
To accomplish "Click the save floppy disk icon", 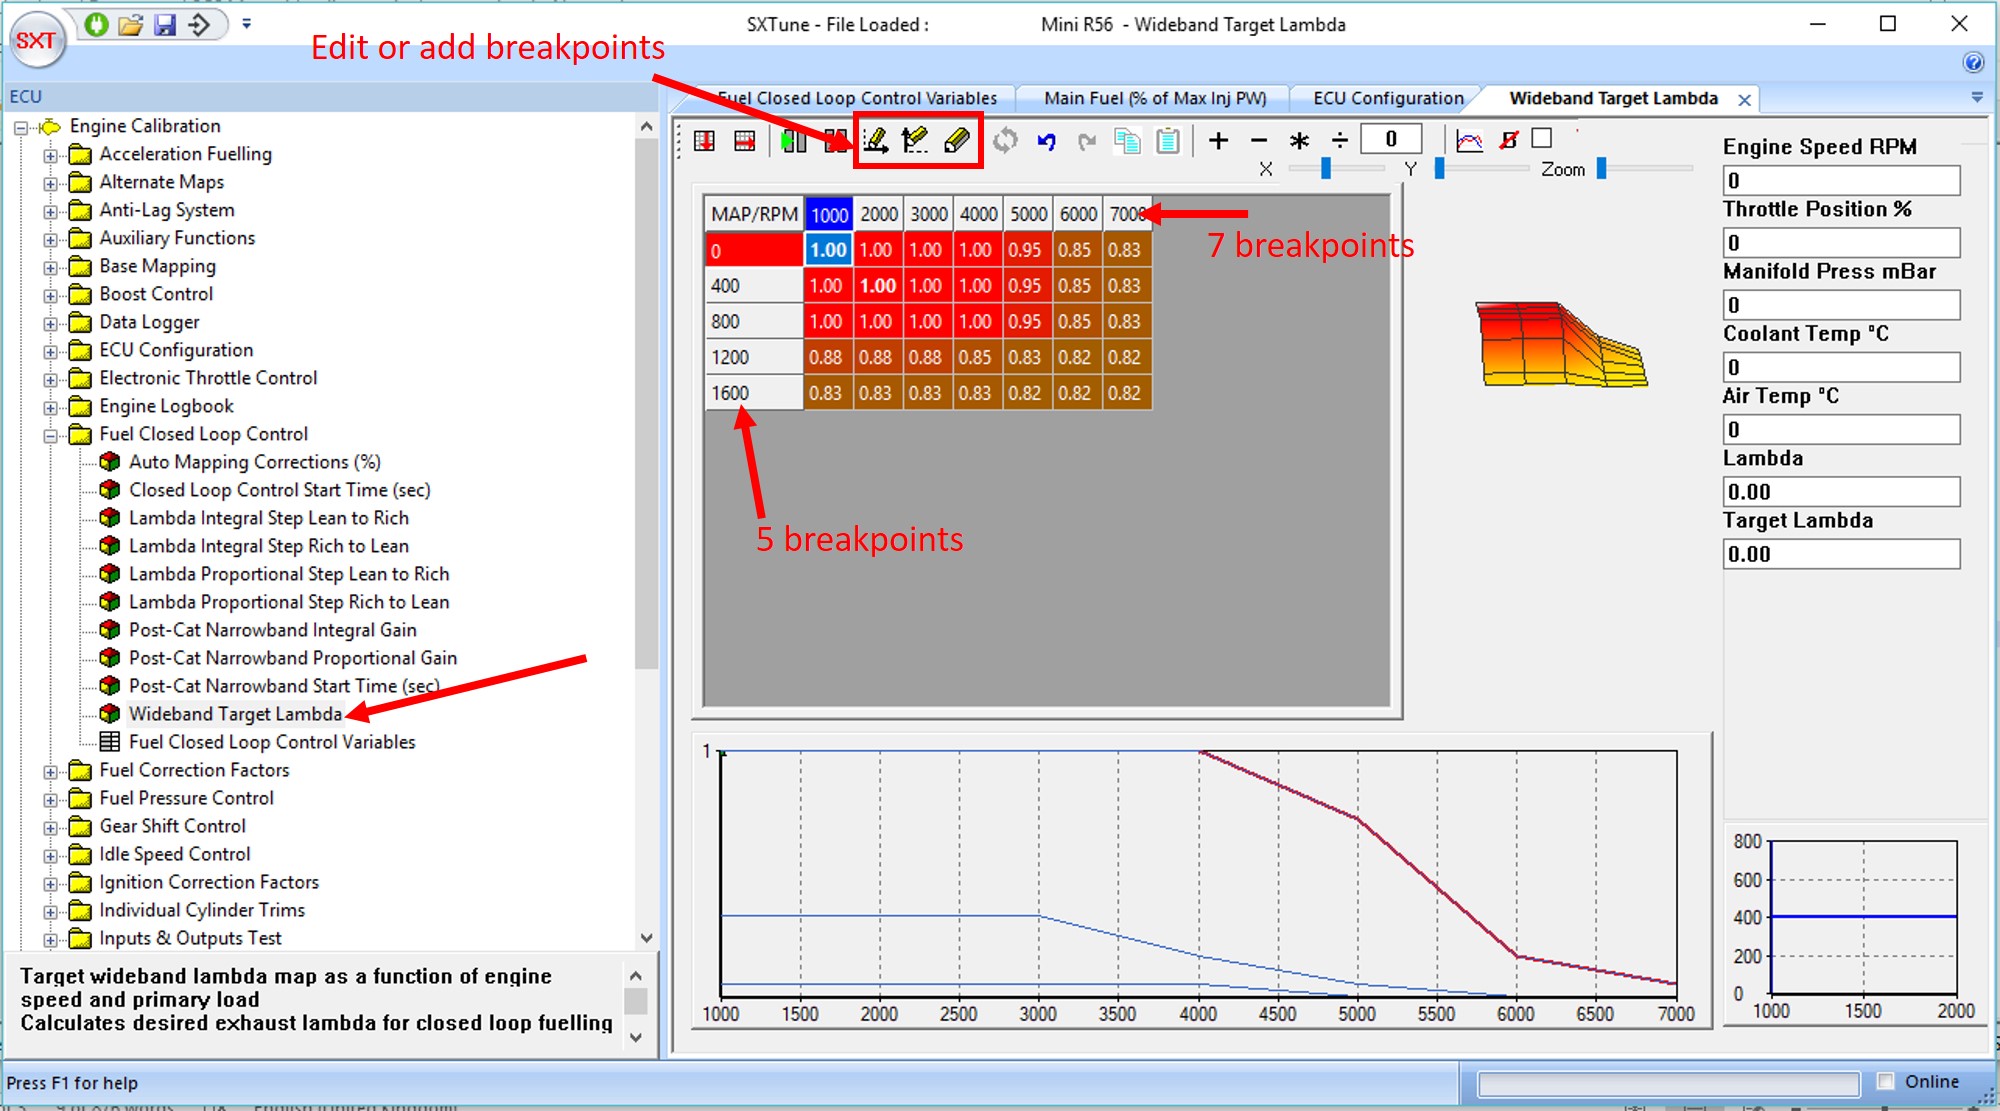I will (165, 24).
